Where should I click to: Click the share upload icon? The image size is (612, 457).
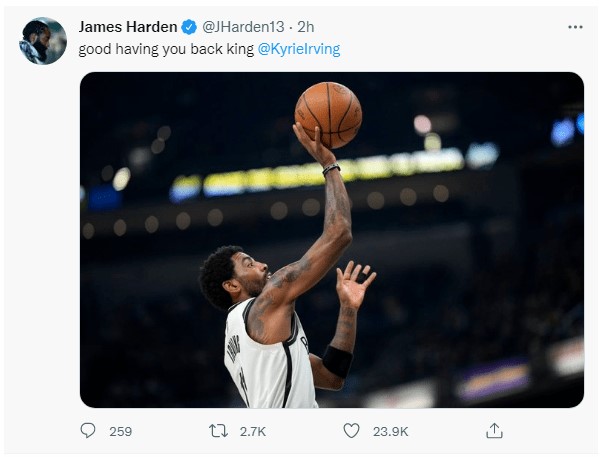coord(493,431)
